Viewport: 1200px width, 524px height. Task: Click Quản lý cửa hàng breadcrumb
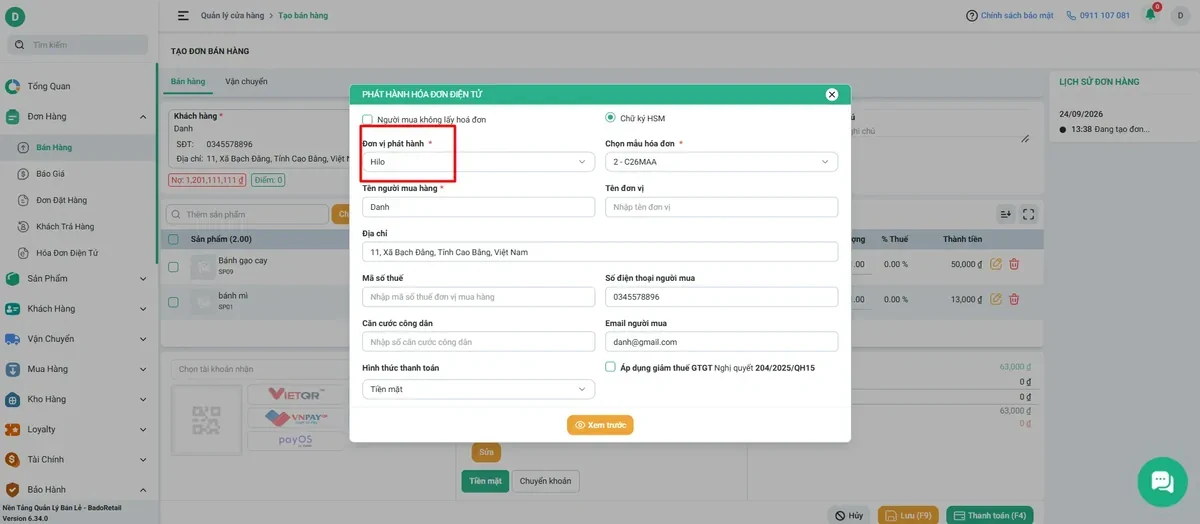tap(232, 16)
